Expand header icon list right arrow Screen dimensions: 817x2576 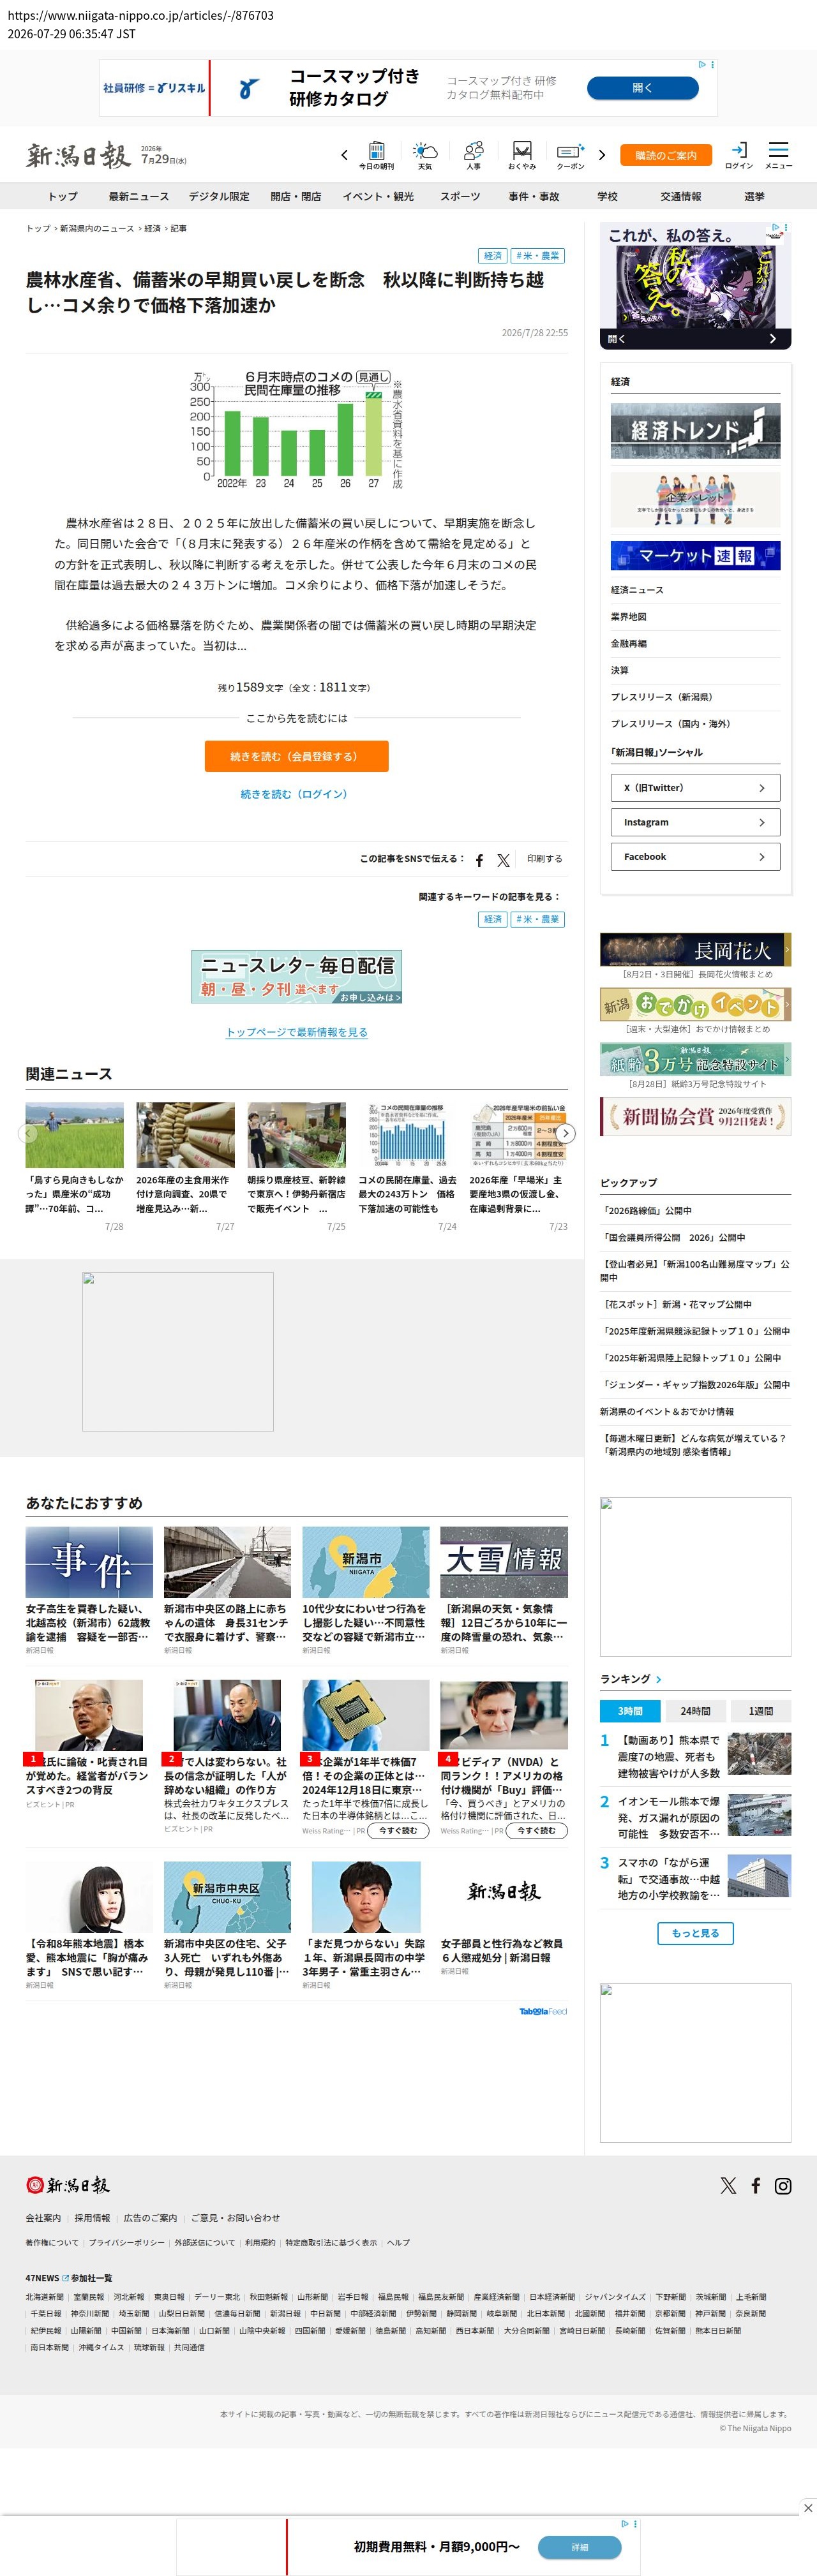pos(602,155)
